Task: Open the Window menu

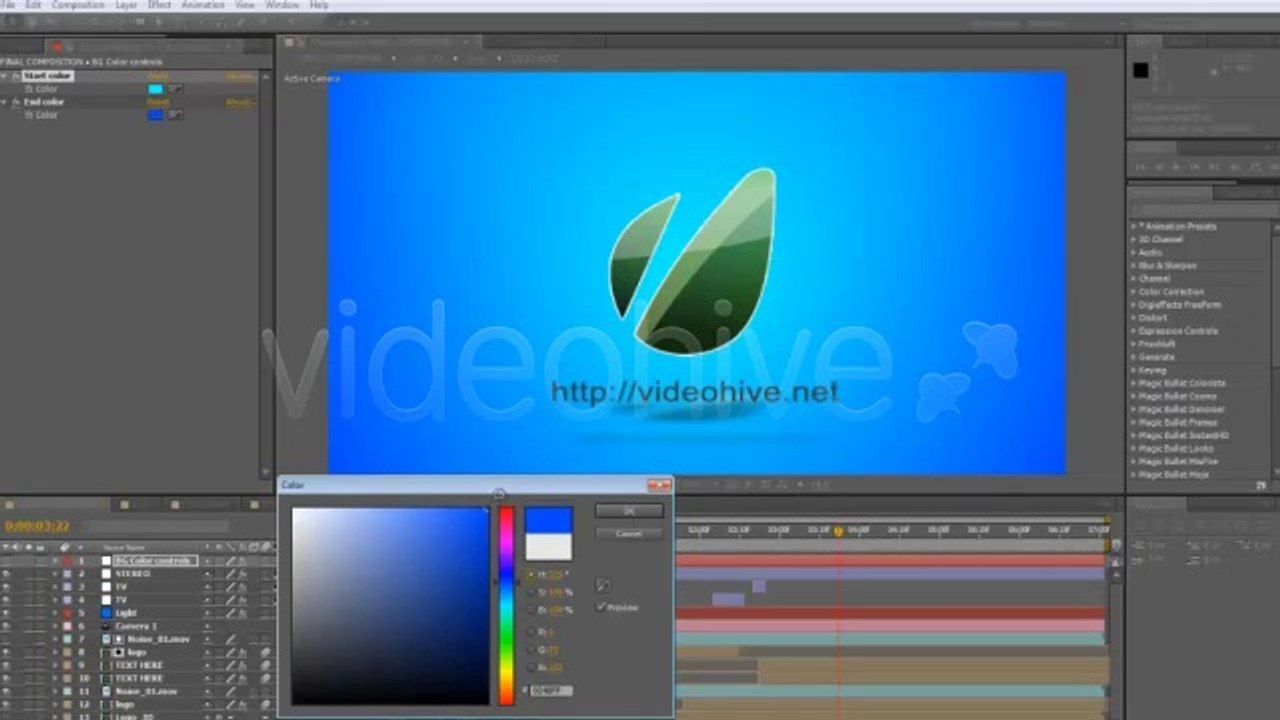Action: coord(282,5)
